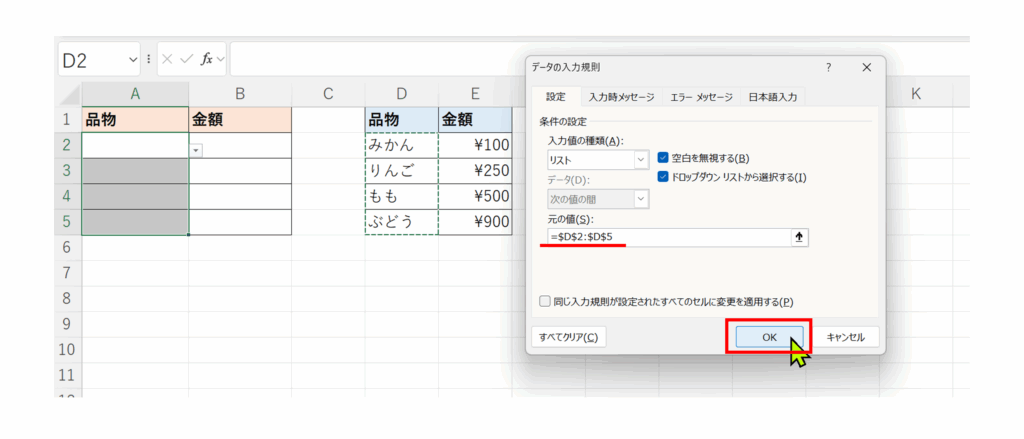Image resolution: width=1024 pixels, height=439 pixels.
Task: Click the すべてクリア button
Action: [x=566, y=337]
